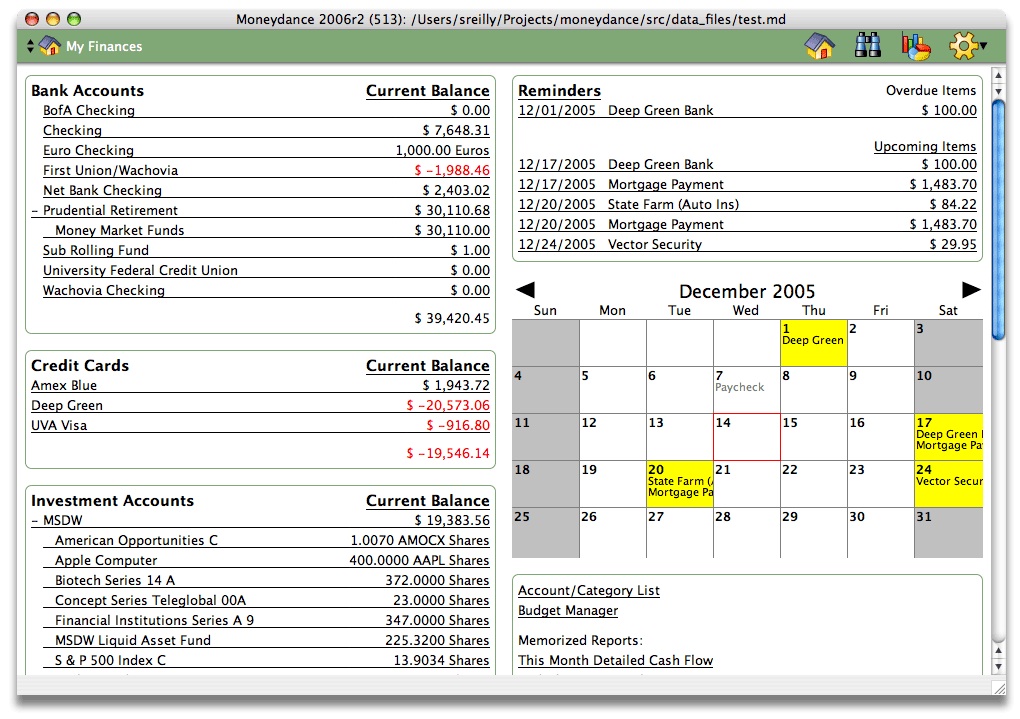Click the Checking balance $ 7,648.31
The height and width of the screenshot is (719, 1020).
(456, 131)
